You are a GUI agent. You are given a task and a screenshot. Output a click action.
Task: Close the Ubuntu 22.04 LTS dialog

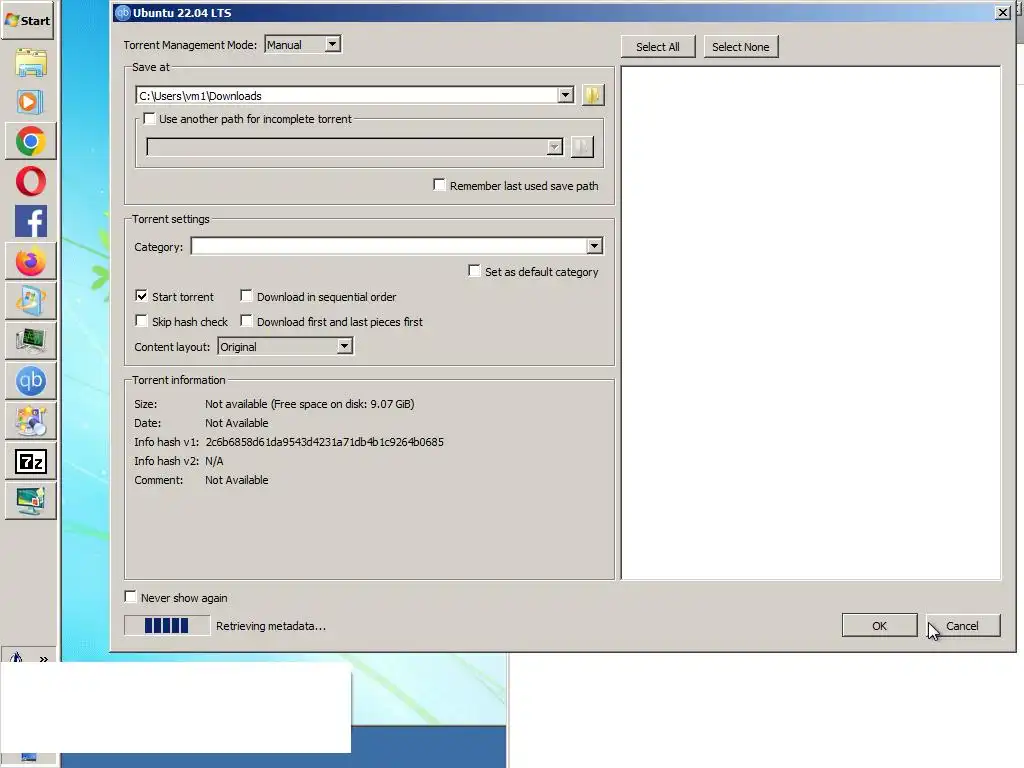tap(1002, 12)
